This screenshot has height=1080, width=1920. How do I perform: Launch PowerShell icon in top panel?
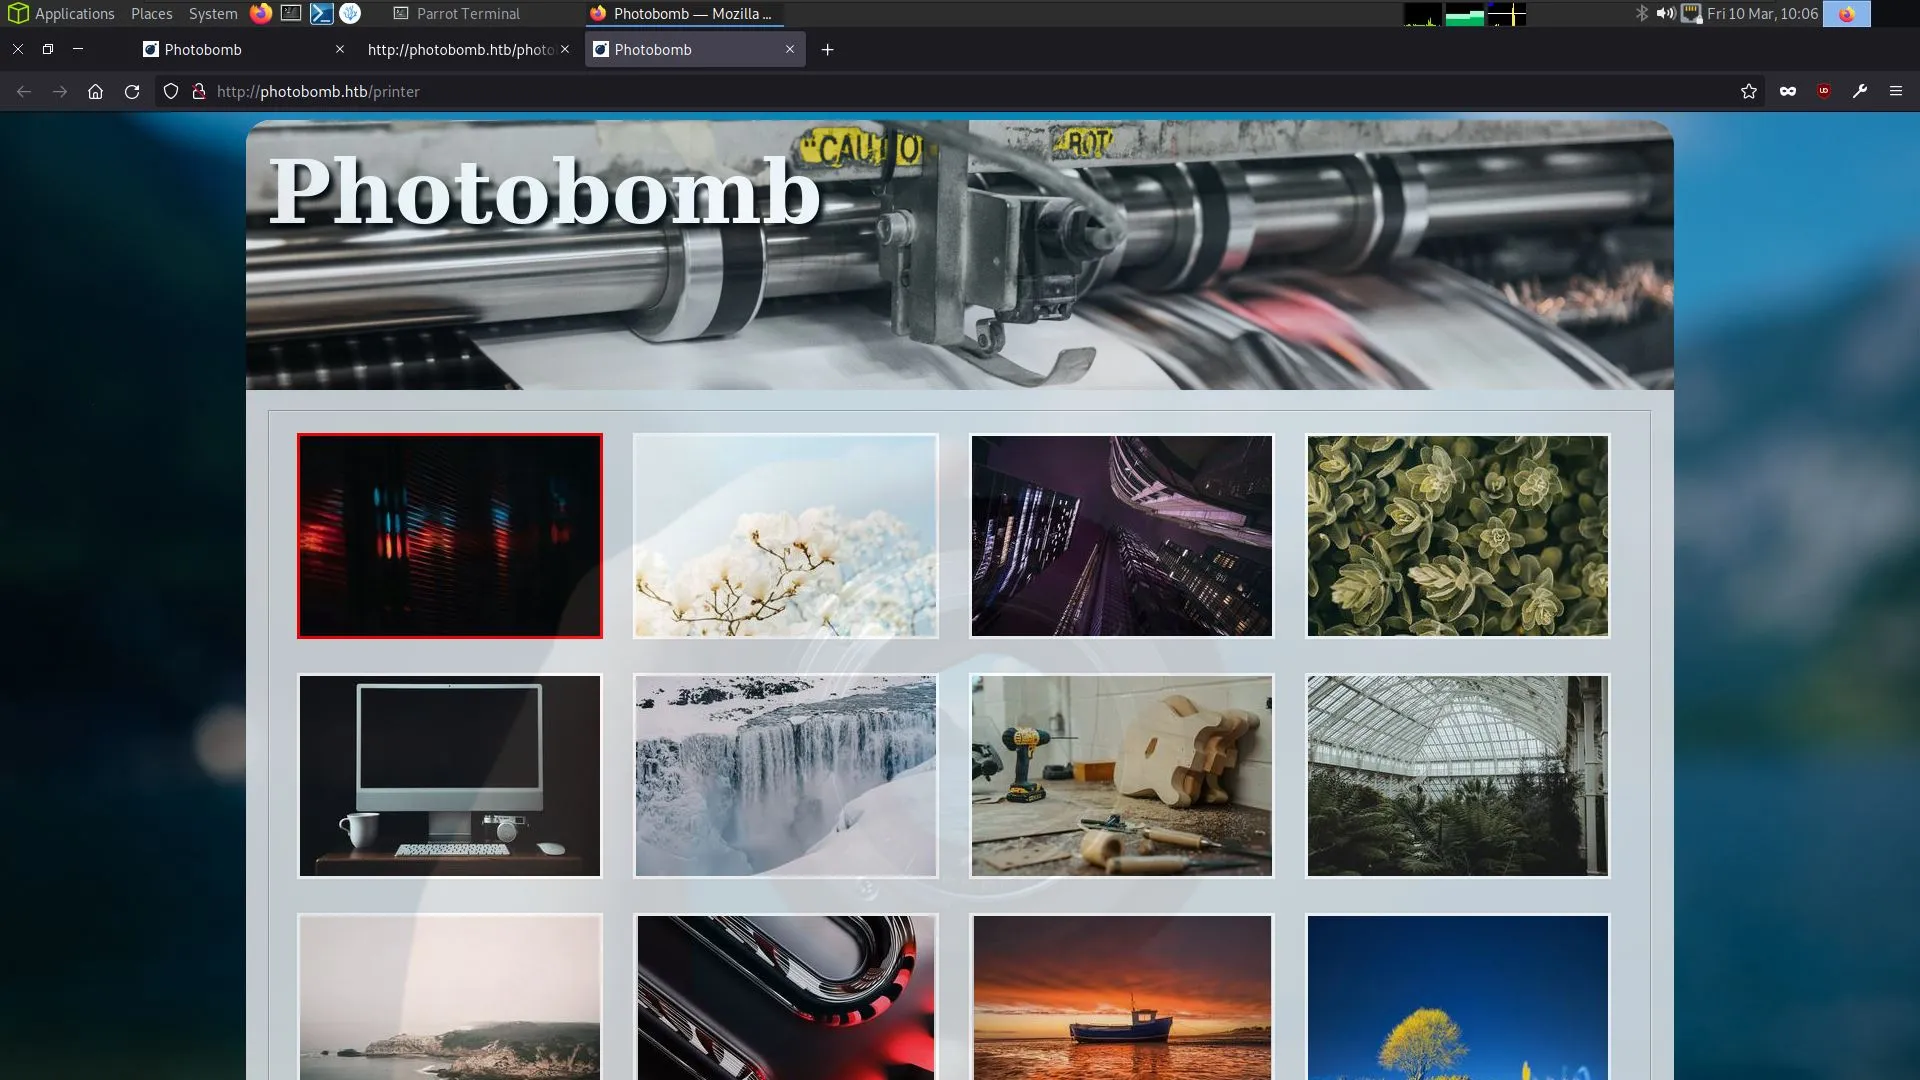click(x=321, y=13)
